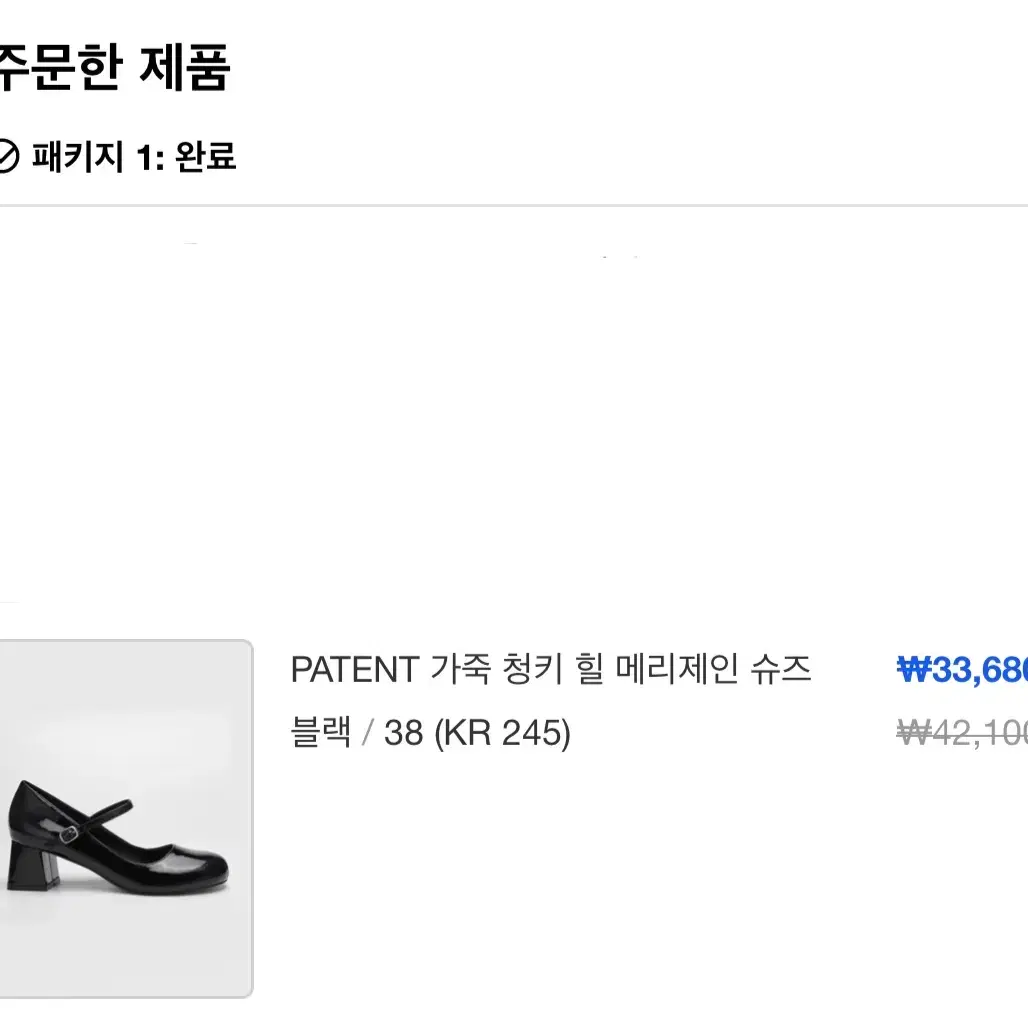
Task: Click the struck-through price ₩42,100
Action: pos(962,733)
